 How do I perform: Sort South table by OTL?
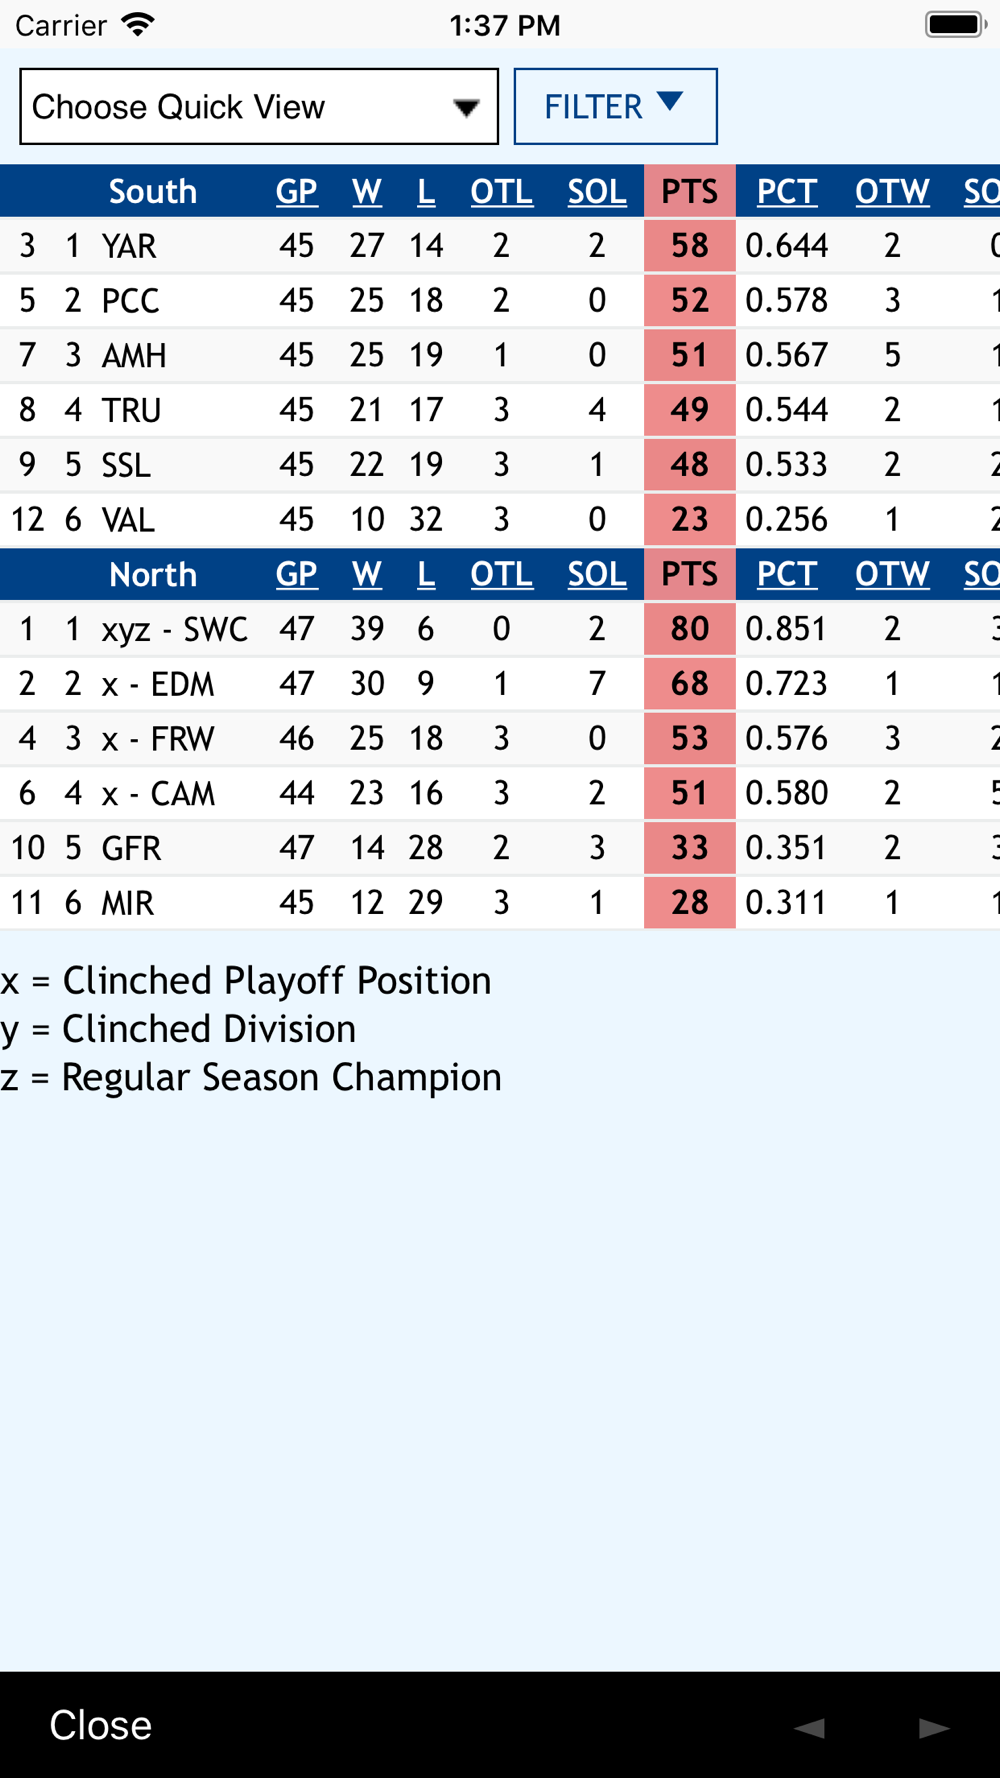point(501,192)
